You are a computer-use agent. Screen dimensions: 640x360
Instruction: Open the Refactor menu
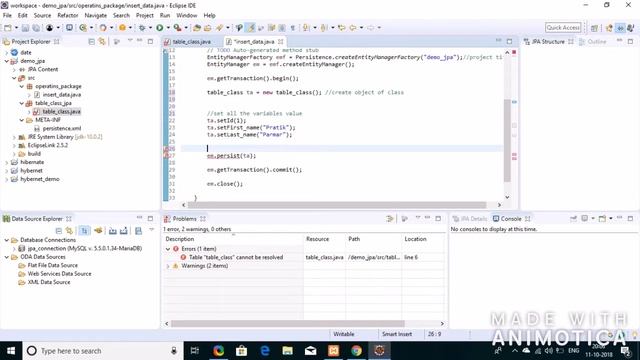click(x=68, y=16)
